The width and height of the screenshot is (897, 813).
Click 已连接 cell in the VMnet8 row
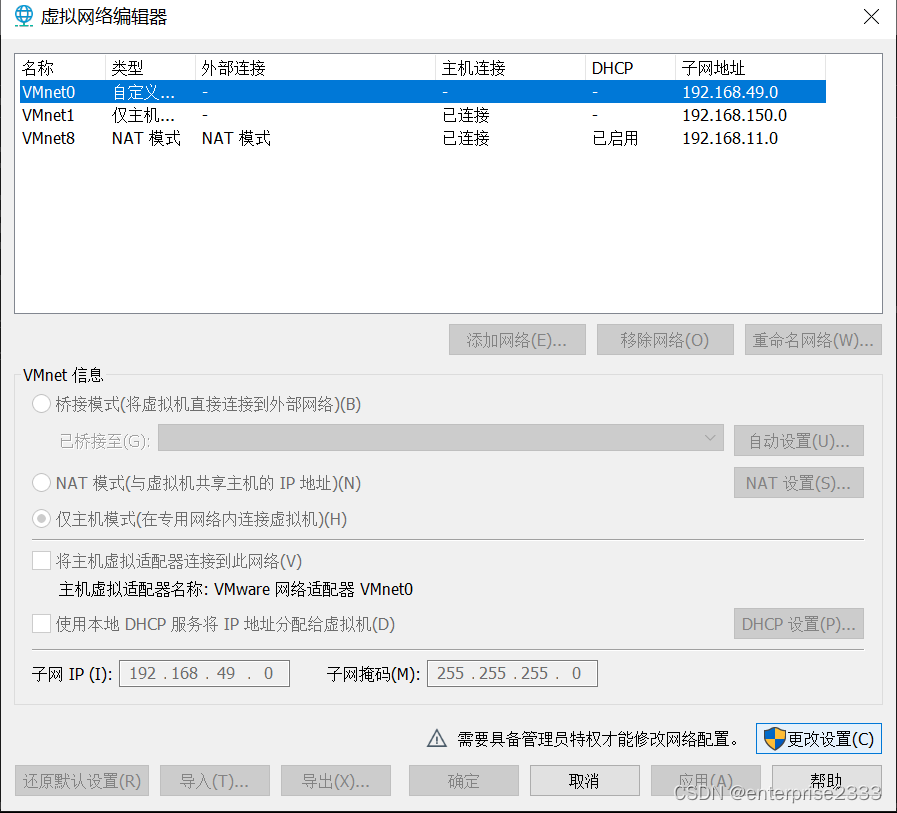(x=466, y=138)
